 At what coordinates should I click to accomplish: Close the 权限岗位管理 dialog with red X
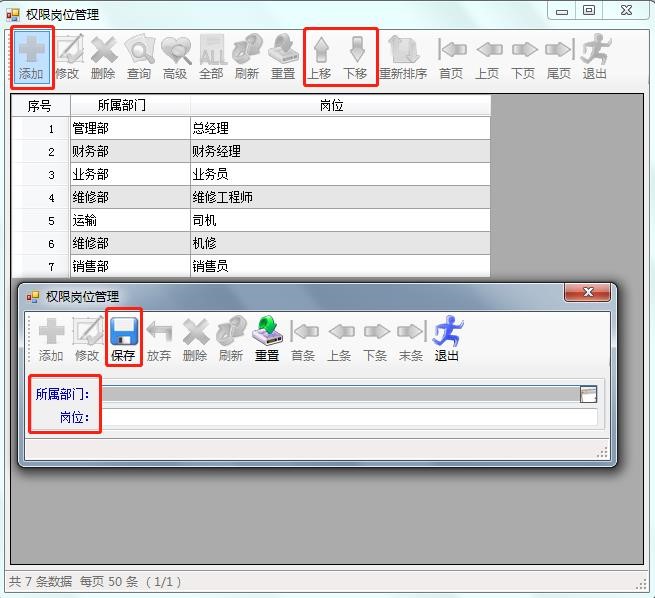[588, 292]
